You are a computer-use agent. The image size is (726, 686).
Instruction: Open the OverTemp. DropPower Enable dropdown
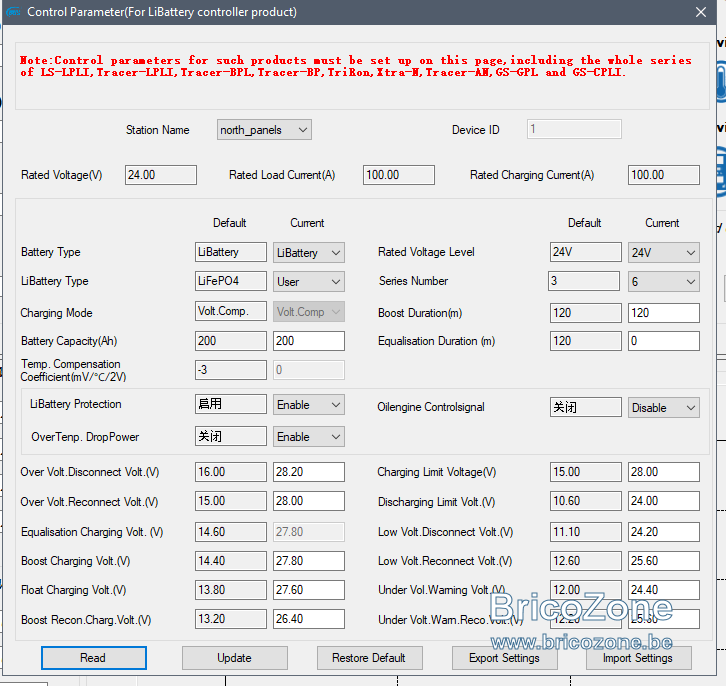point(309,437)
